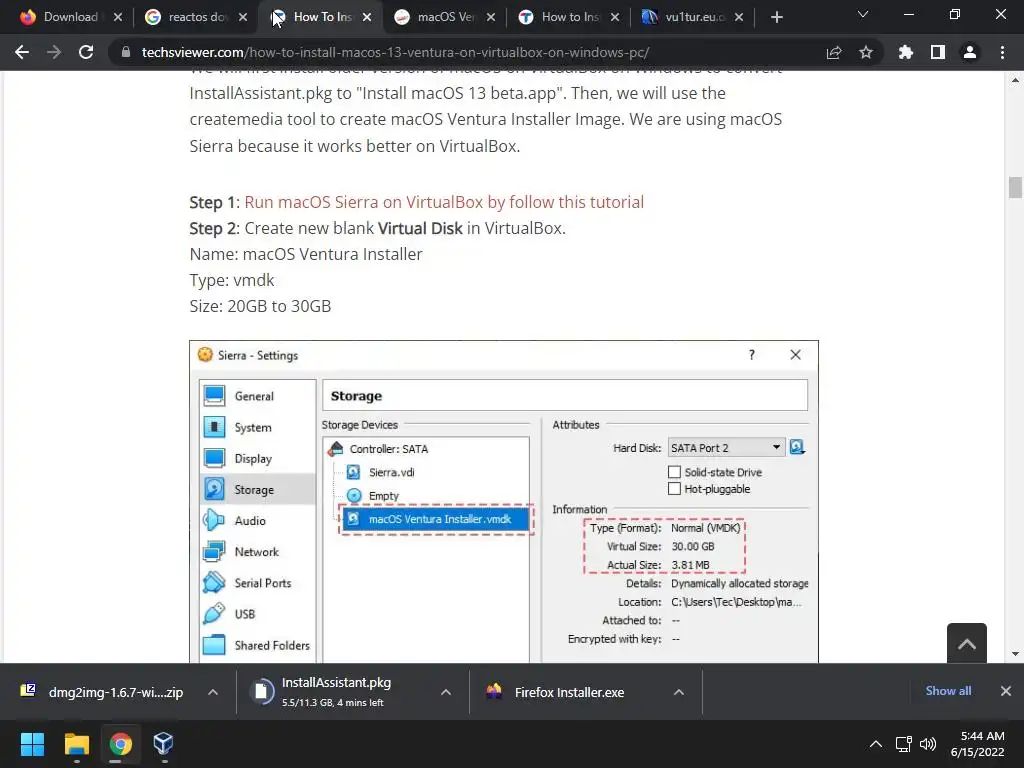This screenshot has height=768, width=1024.
Task: Expand options for dmg2img zip download
Action: pos(213,692)
